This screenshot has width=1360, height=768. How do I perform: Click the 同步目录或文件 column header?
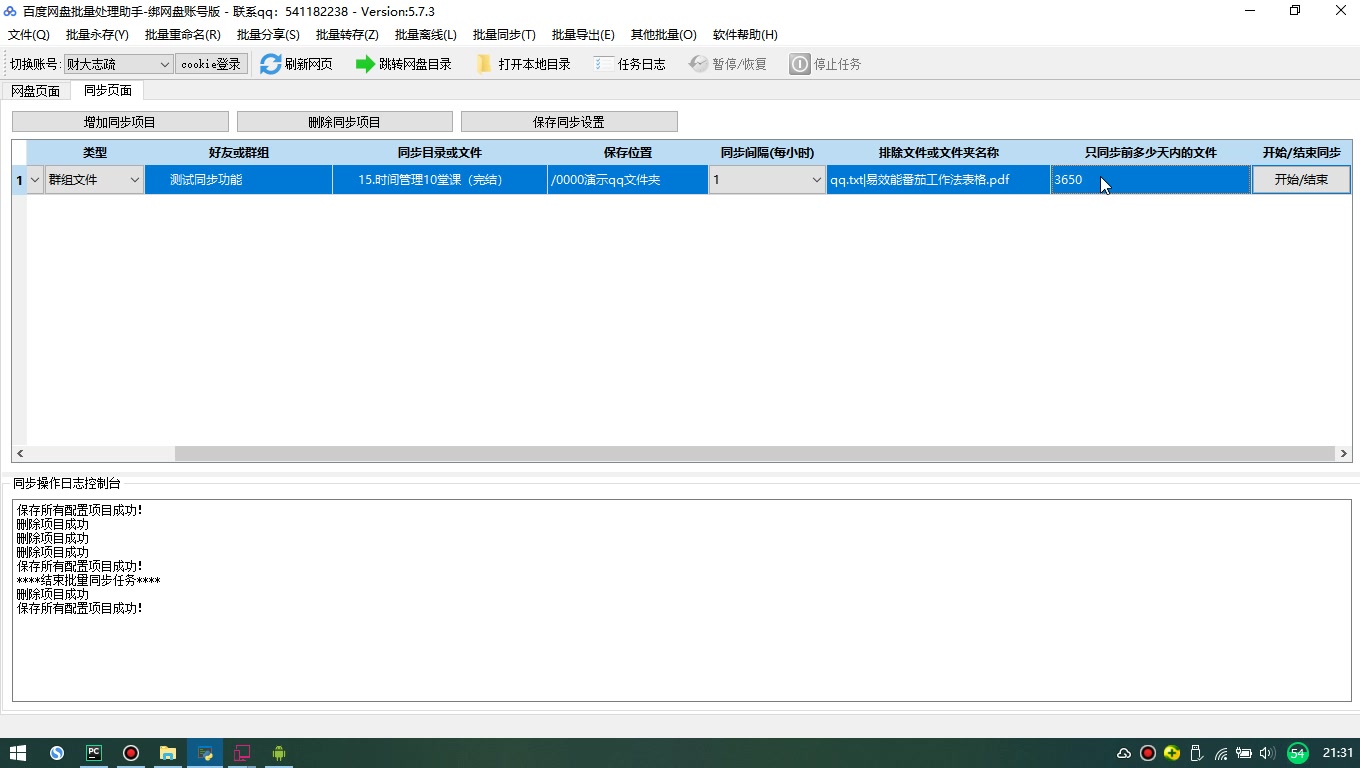pos(440,153)
